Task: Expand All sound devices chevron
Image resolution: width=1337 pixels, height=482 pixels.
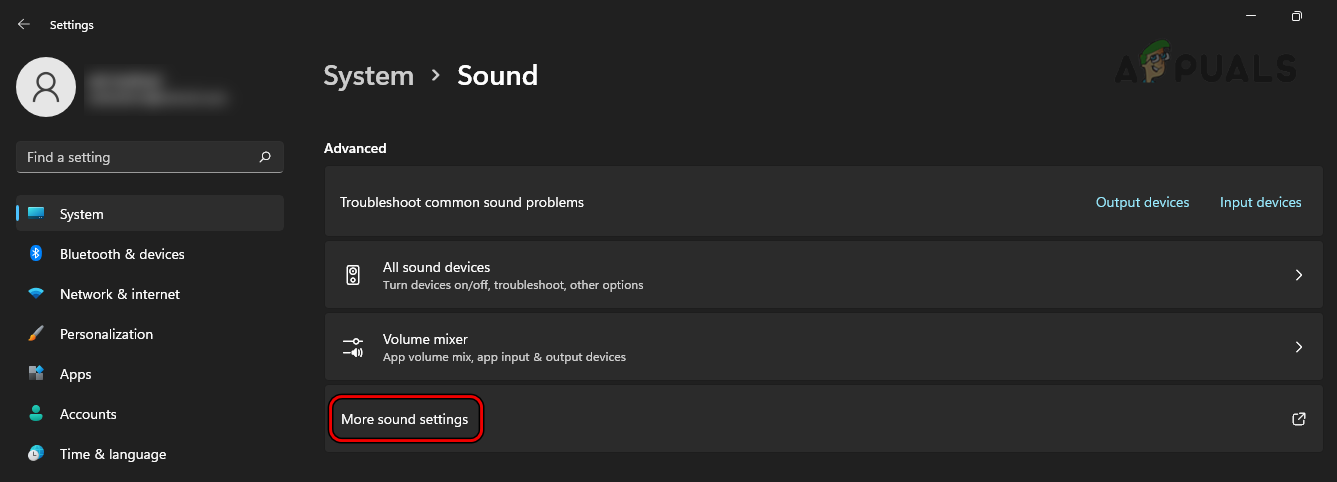Action: click(x=1299, y=275)
